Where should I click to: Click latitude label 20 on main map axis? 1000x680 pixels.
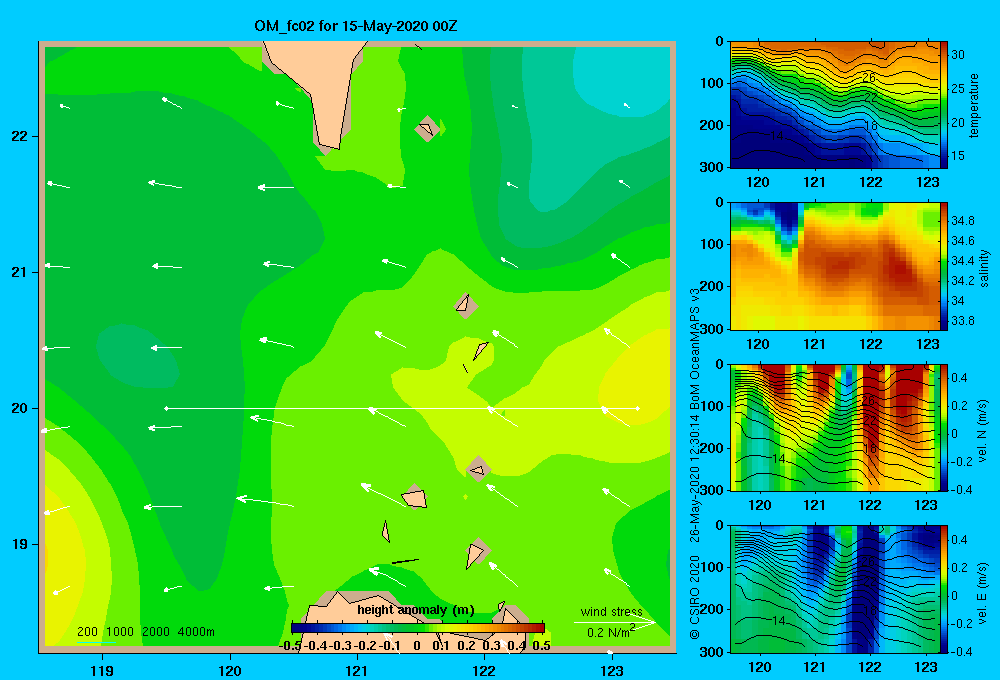click(20, 408)
